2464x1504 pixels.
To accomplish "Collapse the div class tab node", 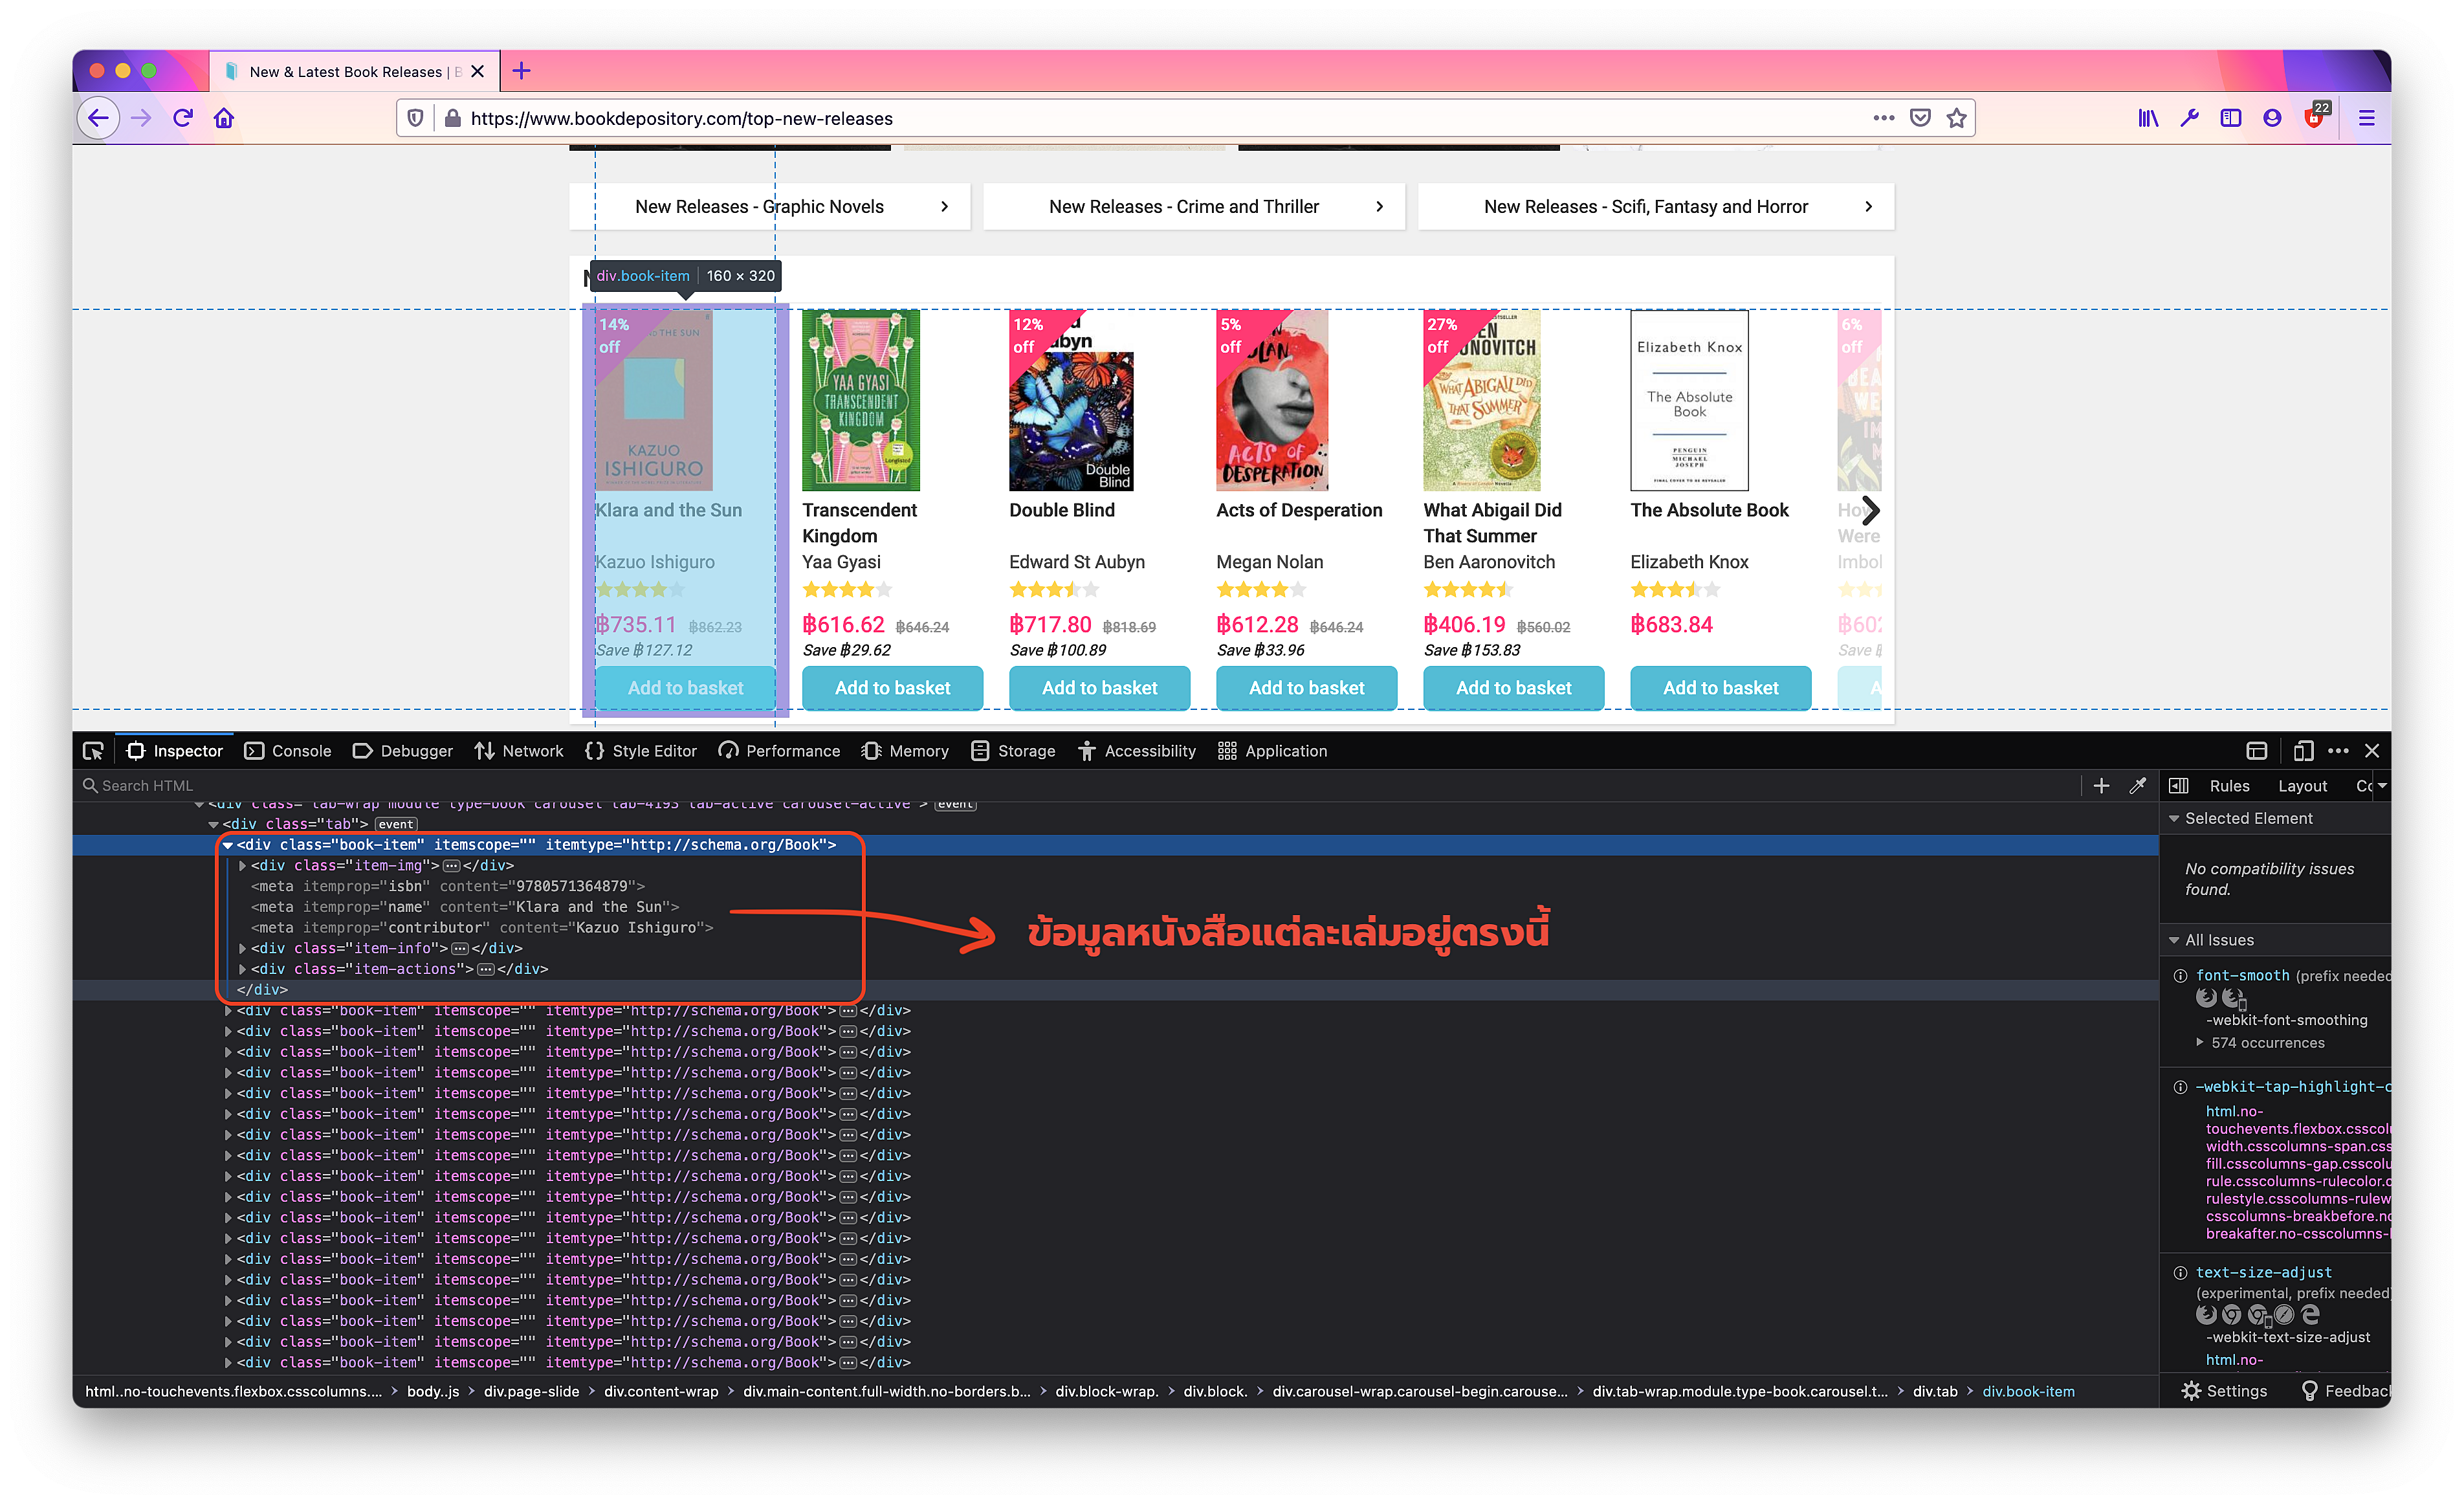I will point(213,825).
